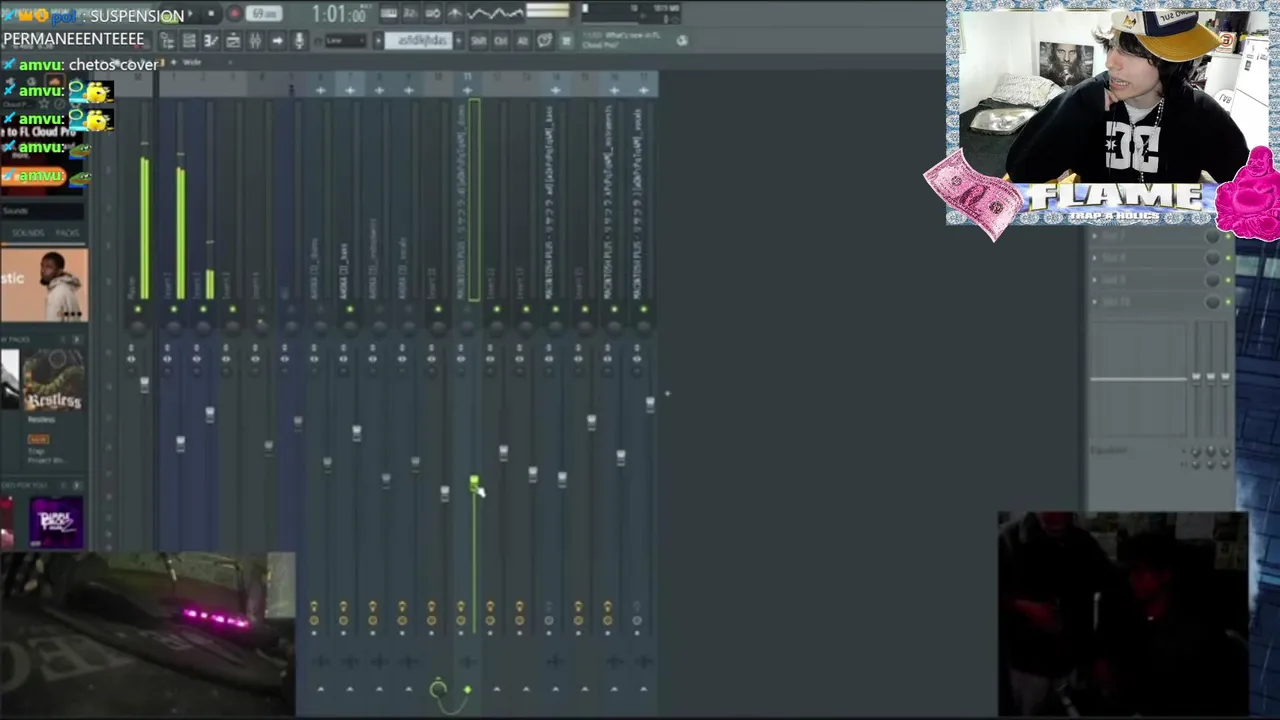
Task: Click the purple pack thumbnail
Action: pos(56,522)
